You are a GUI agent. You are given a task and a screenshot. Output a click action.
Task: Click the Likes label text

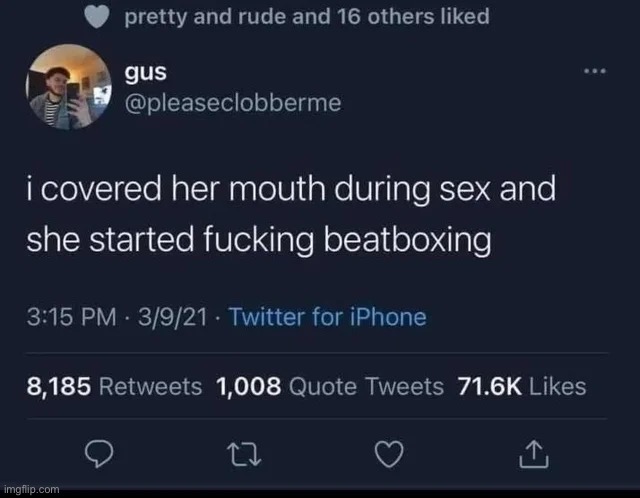point(558,386)
